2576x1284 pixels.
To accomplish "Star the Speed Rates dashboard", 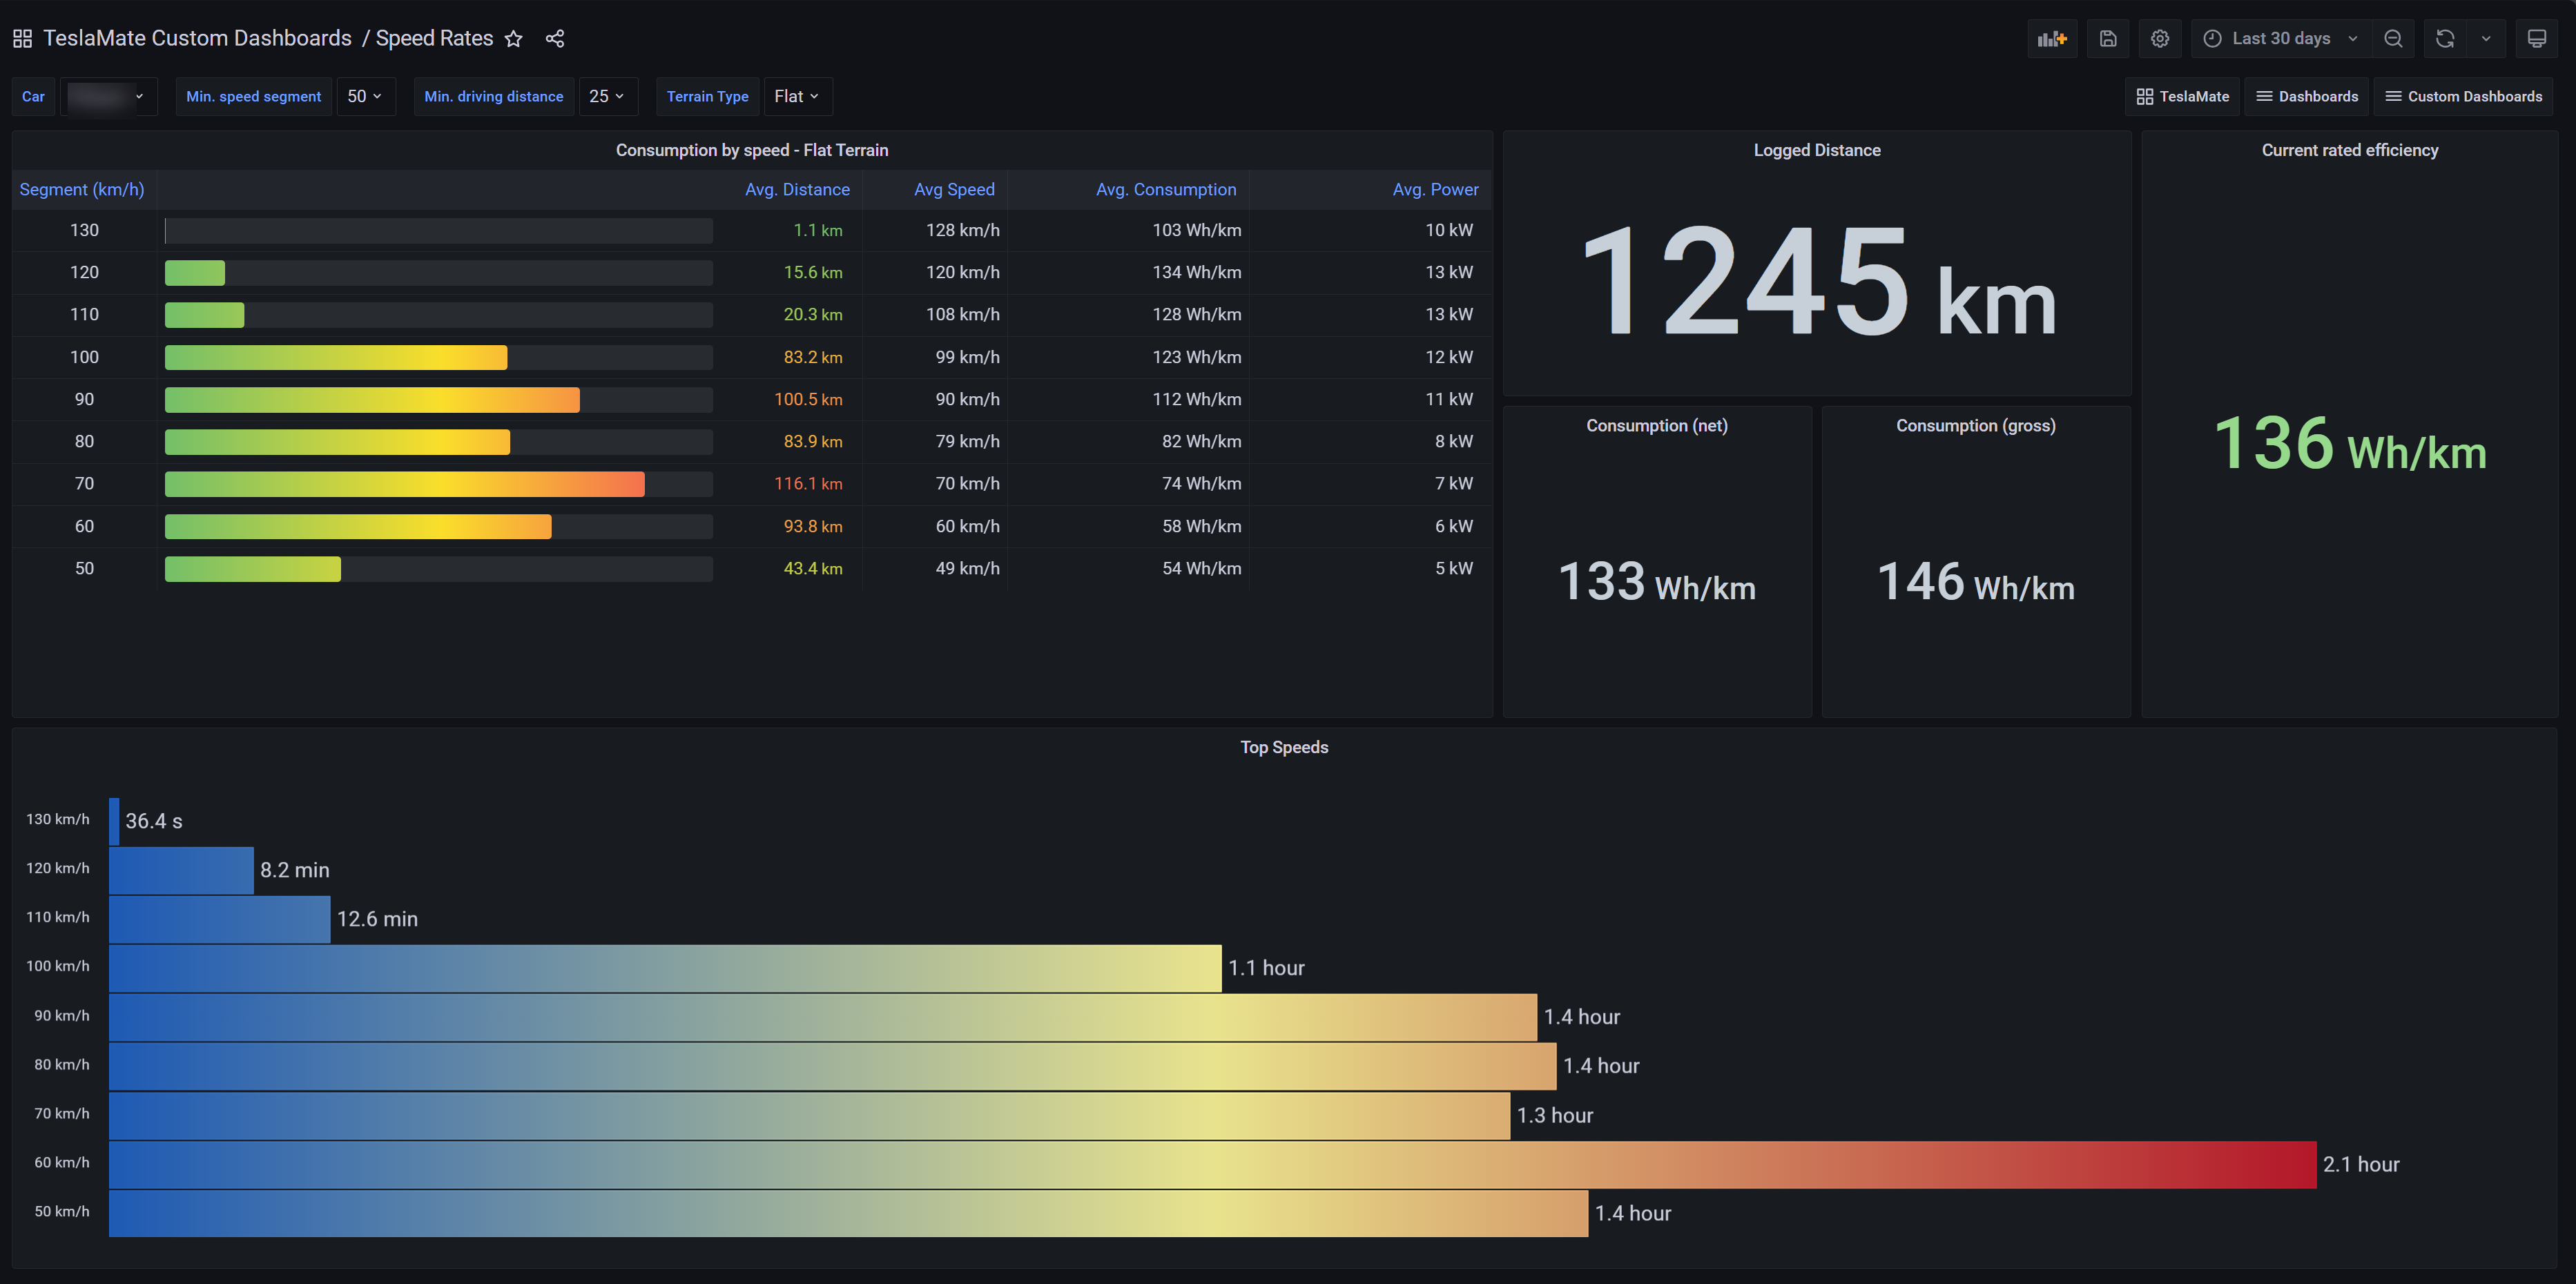I will click(513, 39).
